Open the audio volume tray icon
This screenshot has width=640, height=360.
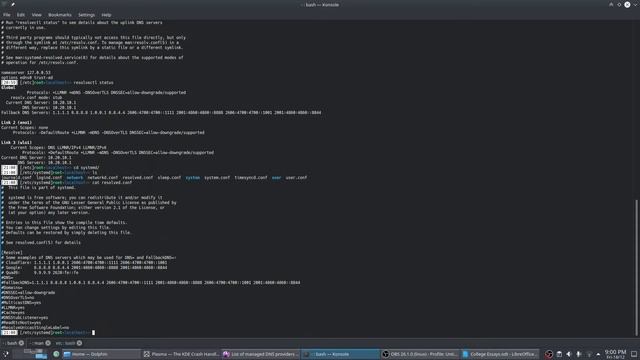(x=569, y=354)
